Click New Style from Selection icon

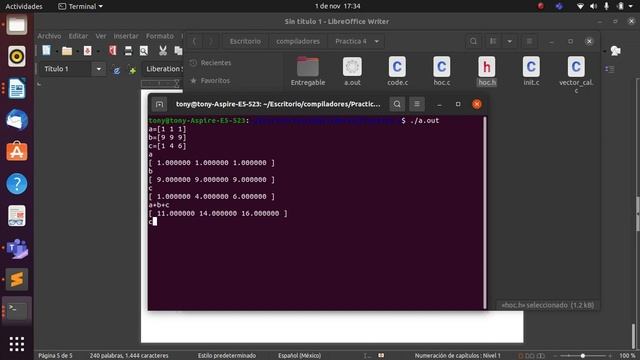[x=132, y=70]
